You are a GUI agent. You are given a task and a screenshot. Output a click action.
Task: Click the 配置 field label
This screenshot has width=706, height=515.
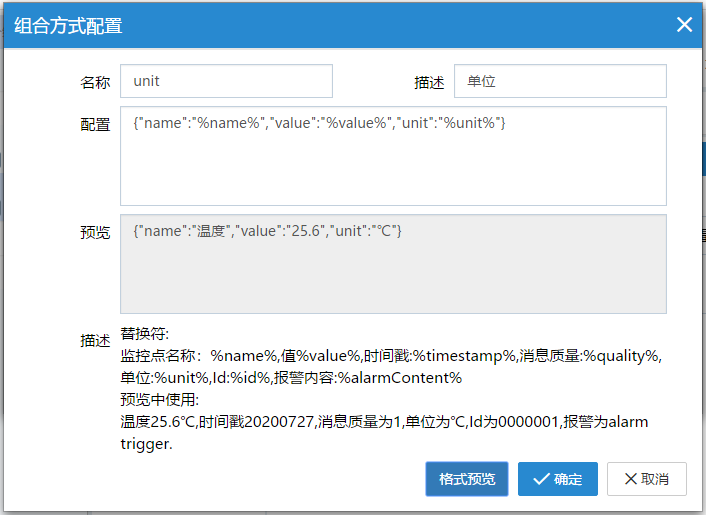pos(95,125)
